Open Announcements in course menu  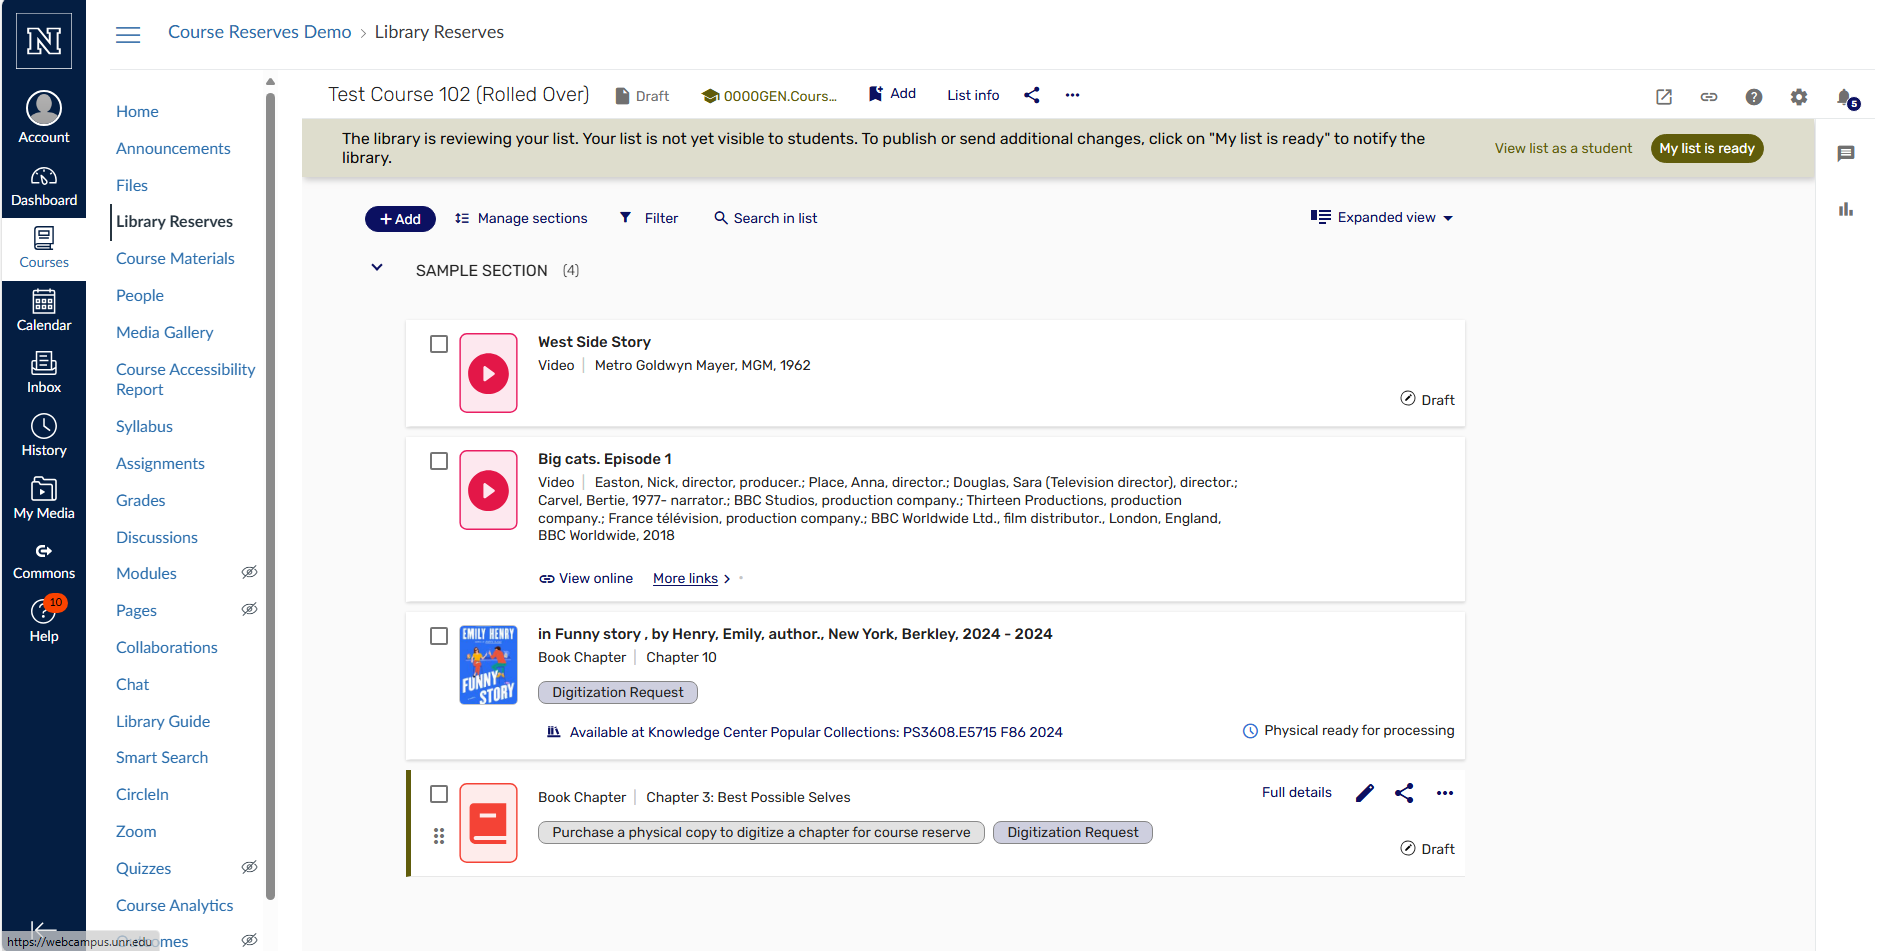point(173,148)
